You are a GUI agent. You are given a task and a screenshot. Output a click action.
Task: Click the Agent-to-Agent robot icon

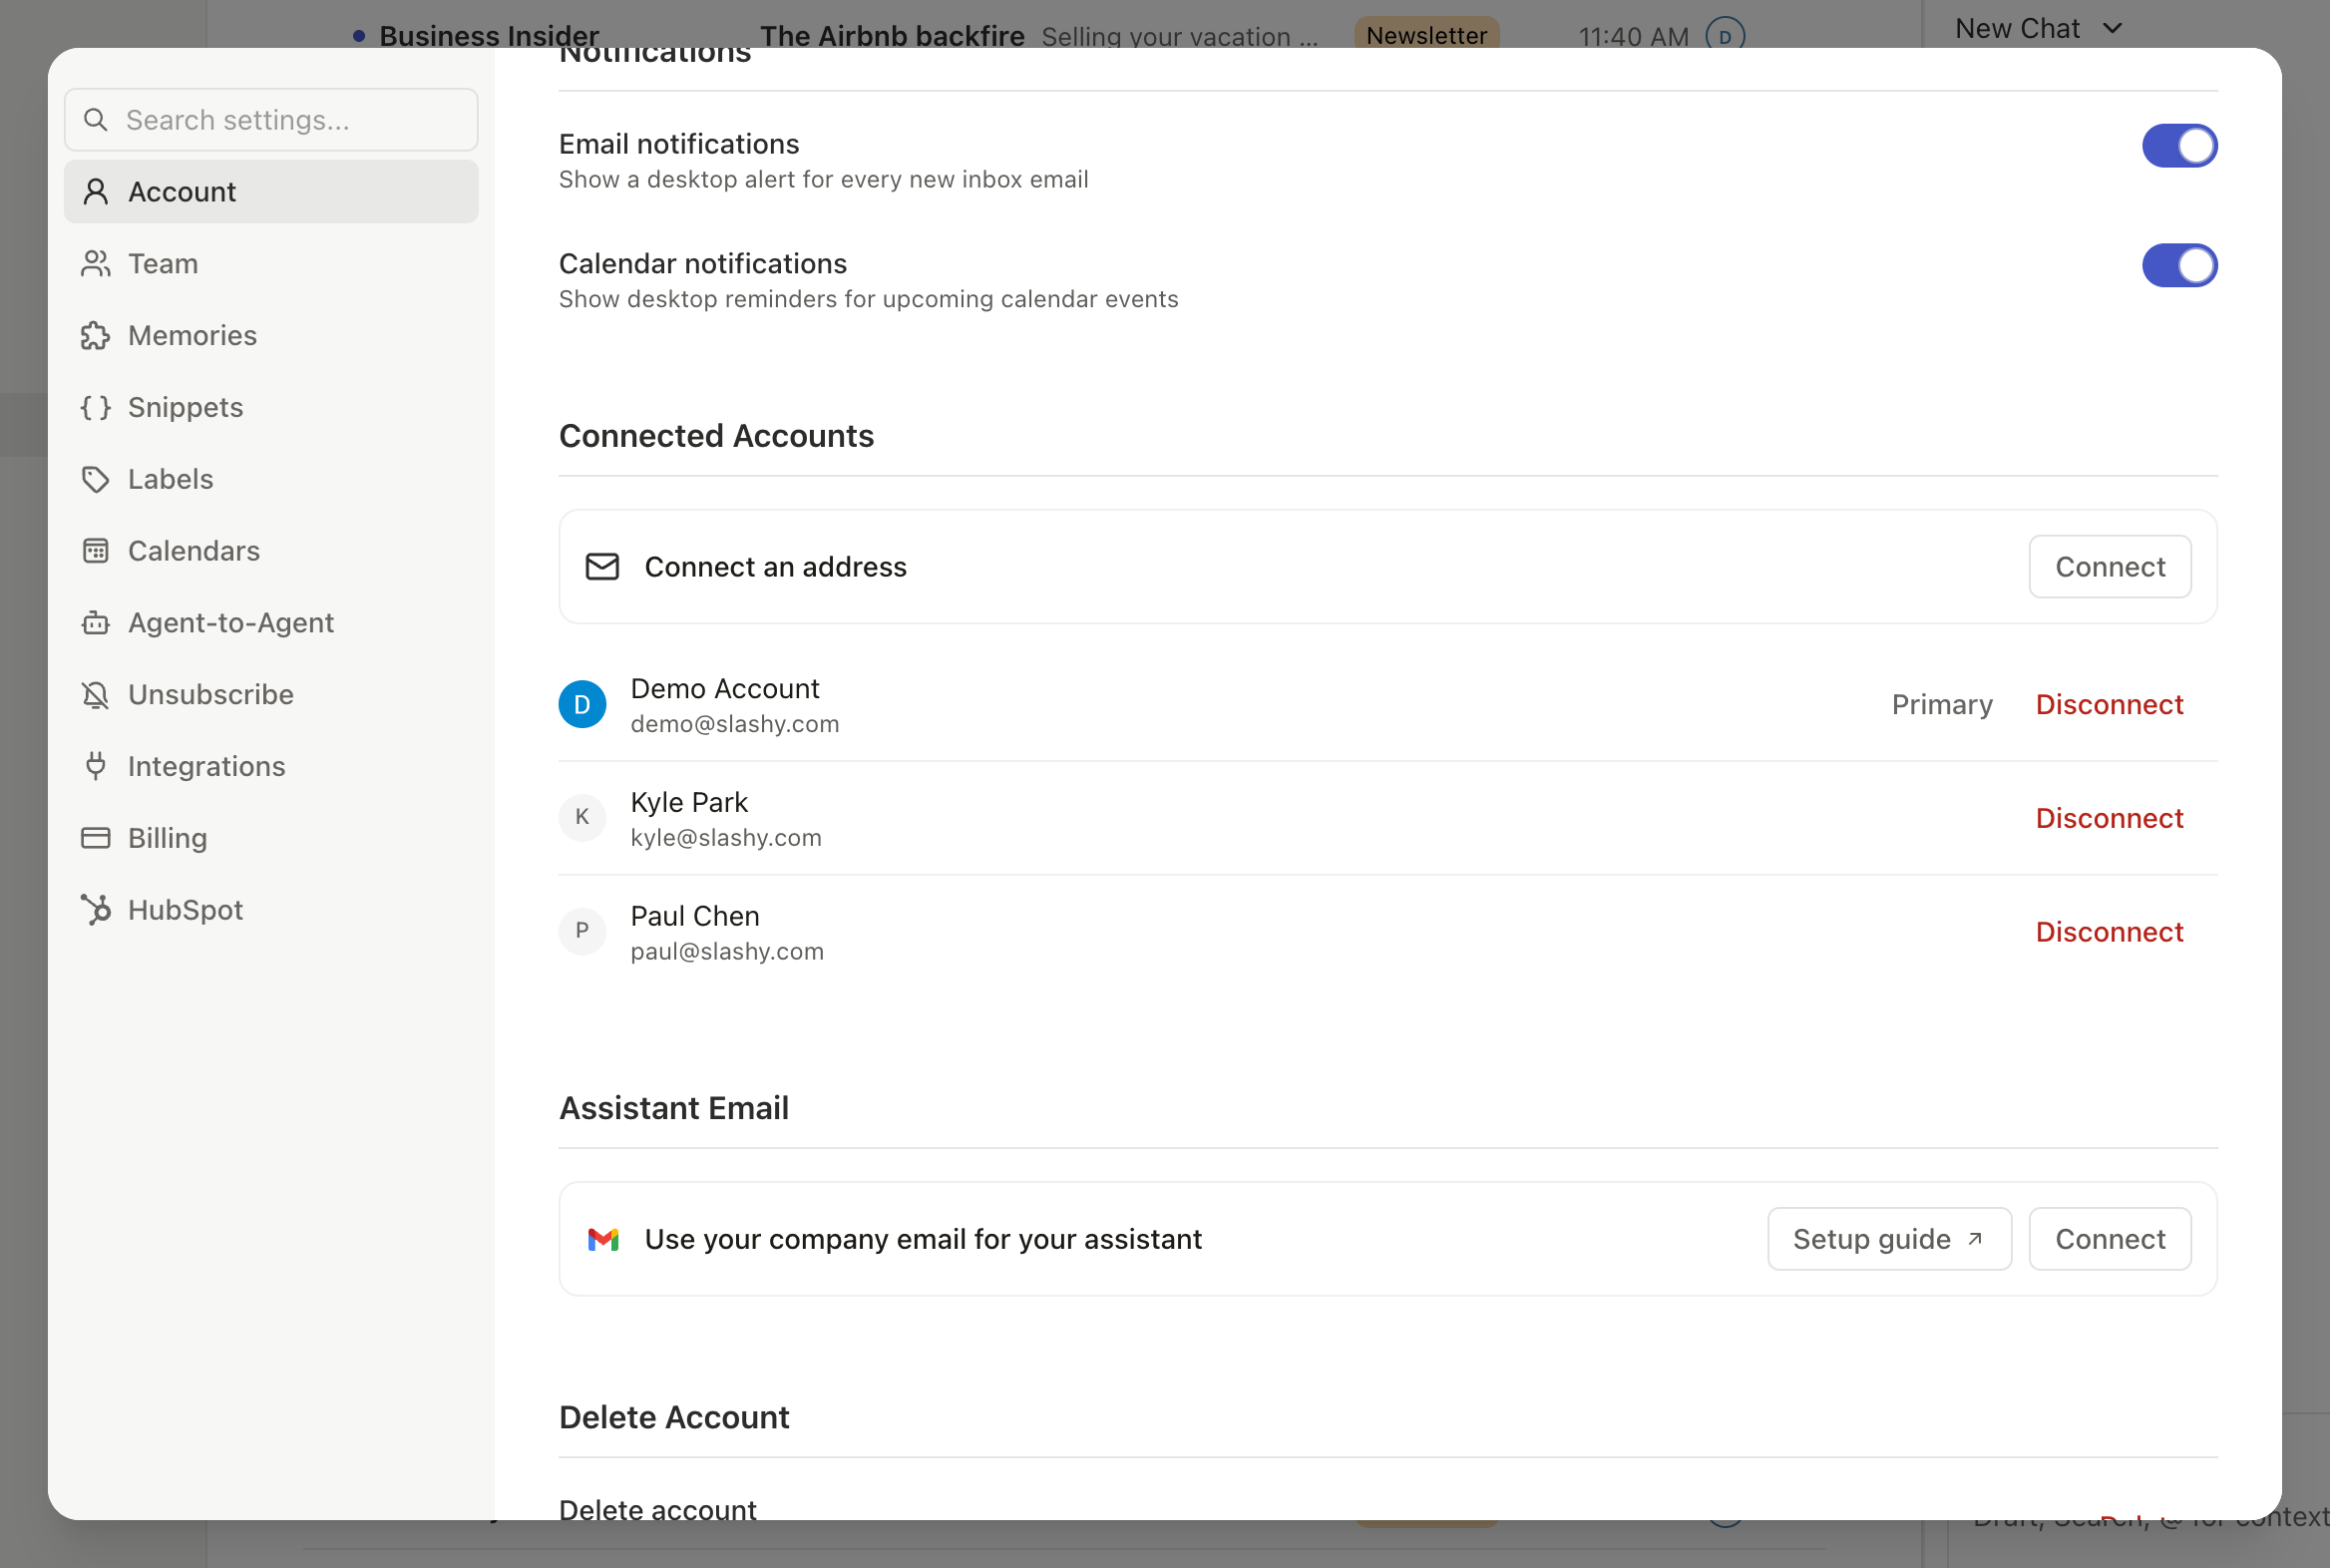click(x=96, y=623)
